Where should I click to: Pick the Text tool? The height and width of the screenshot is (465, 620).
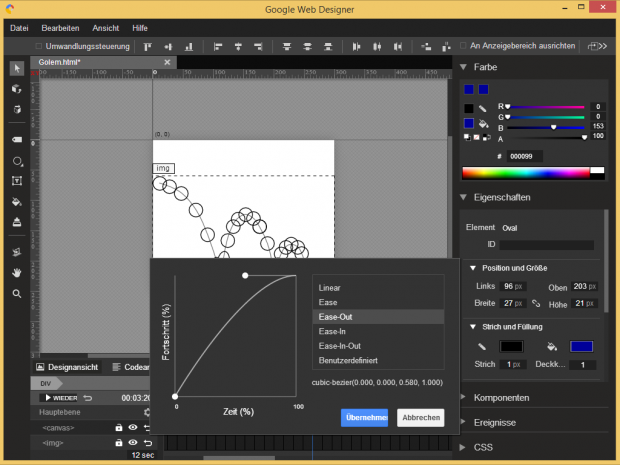tap(17, 181)
